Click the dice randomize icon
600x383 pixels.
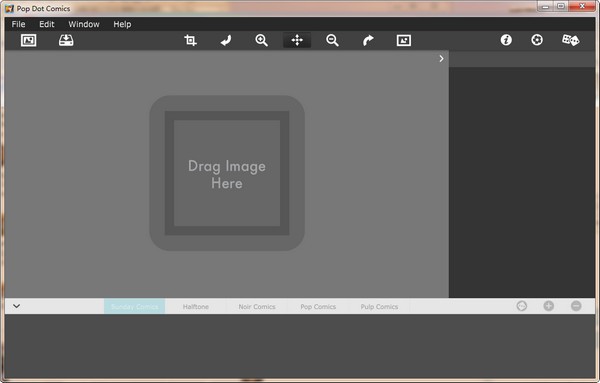coord(571,40)
